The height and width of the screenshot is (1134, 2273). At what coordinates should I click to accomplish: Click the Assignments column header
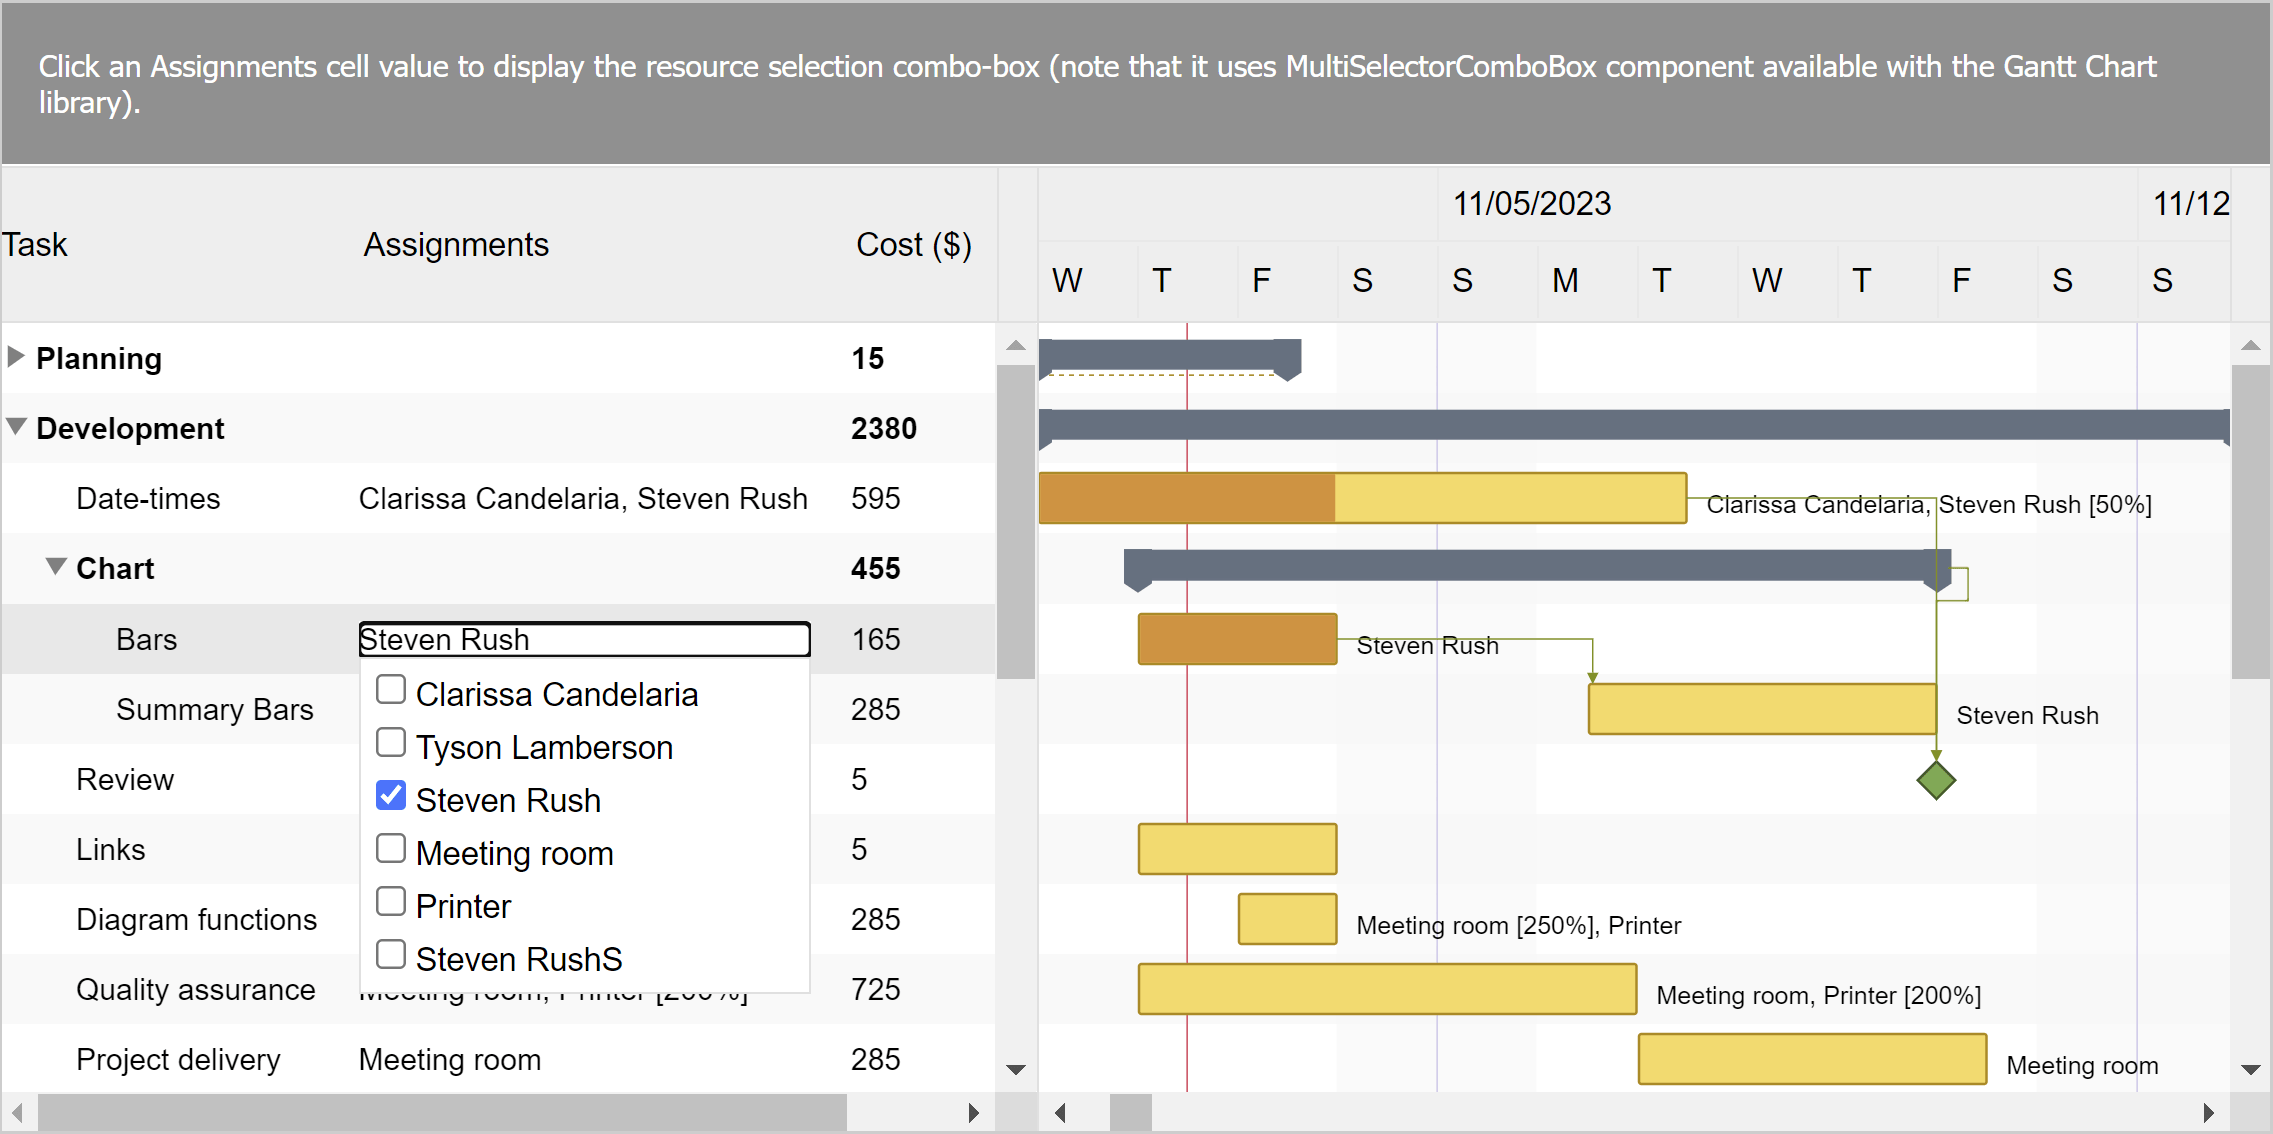(x=456, y=244)
